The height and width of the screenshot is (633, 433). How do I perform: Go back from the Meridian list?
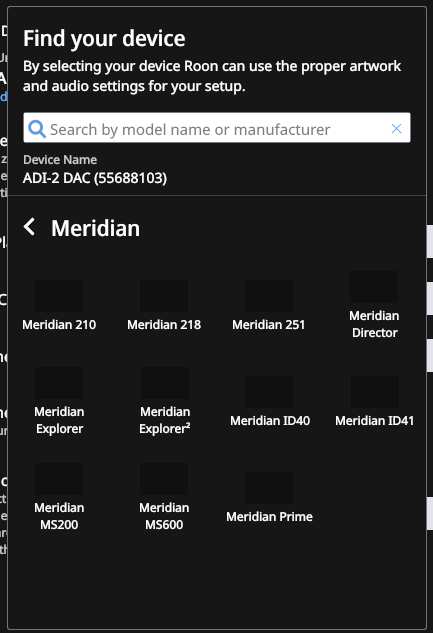pos(29,227)
